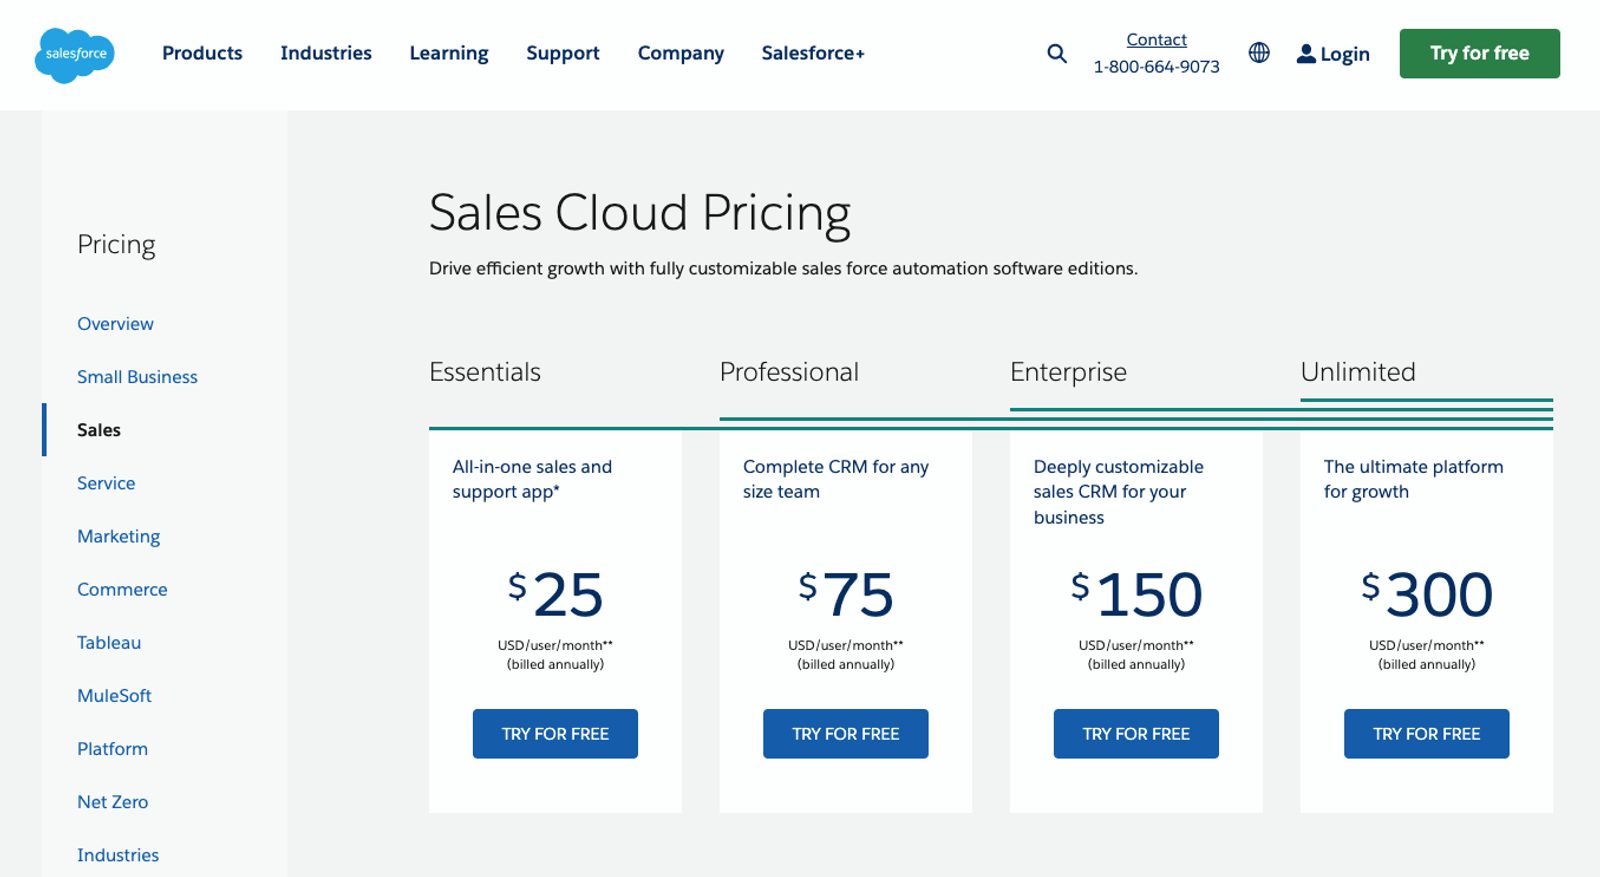Select Try For Free under Unlimited $300

point(1426,734)
